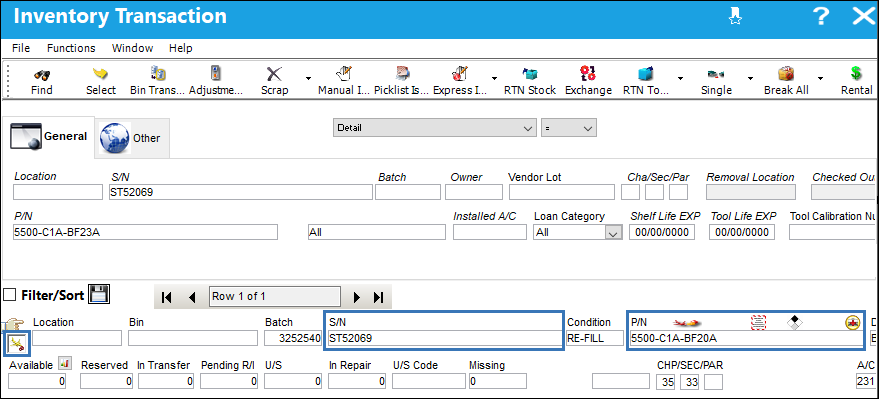The height and width of the screenshot is (399, 879).
Task: Click the pin favorite icon in title bar
Action: click(x=735, y=17)
